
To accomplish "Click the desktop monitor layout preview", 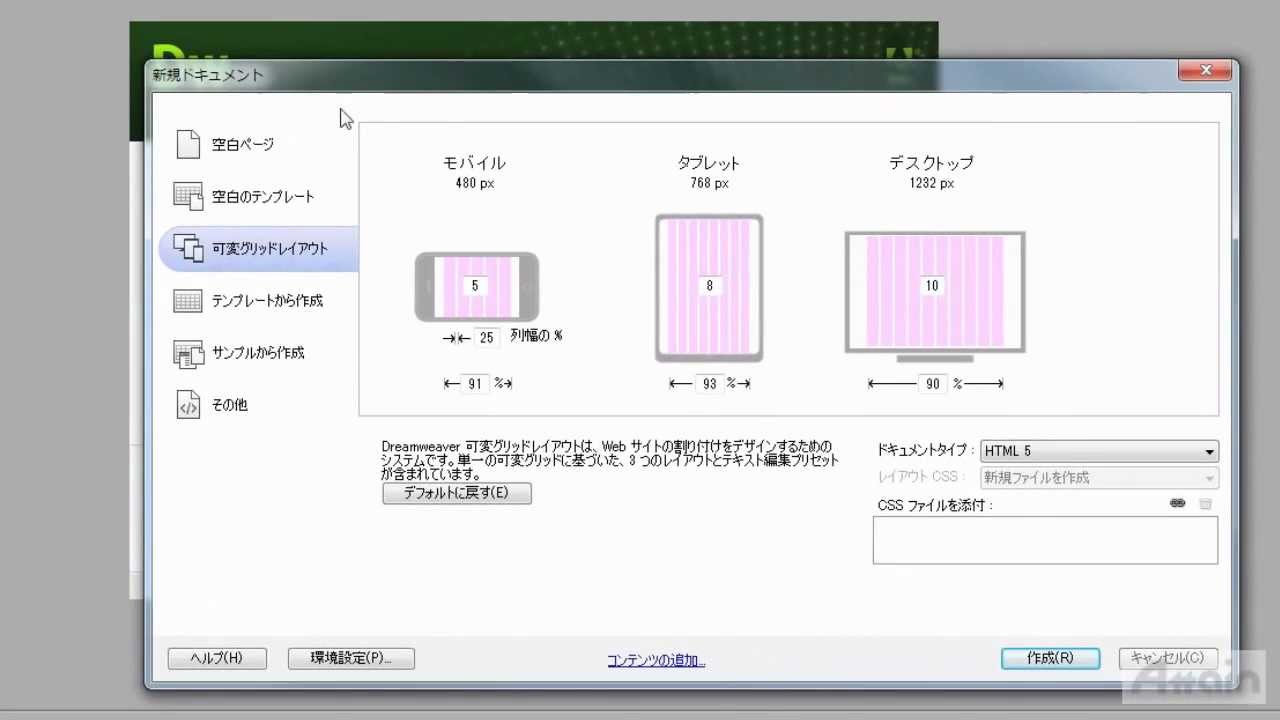I will point(935,297).
